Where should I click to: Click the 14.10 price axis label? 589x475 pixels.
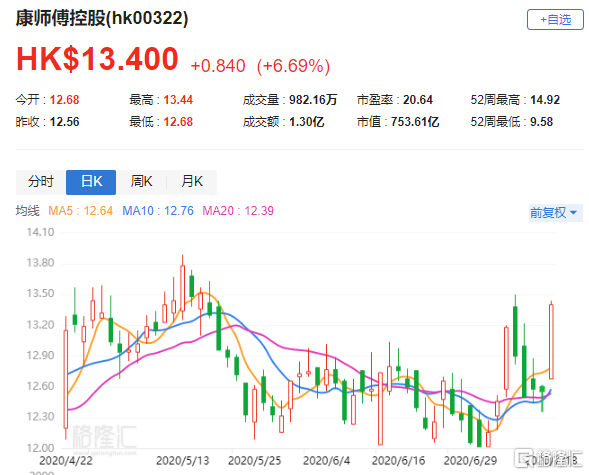point(40,232)
